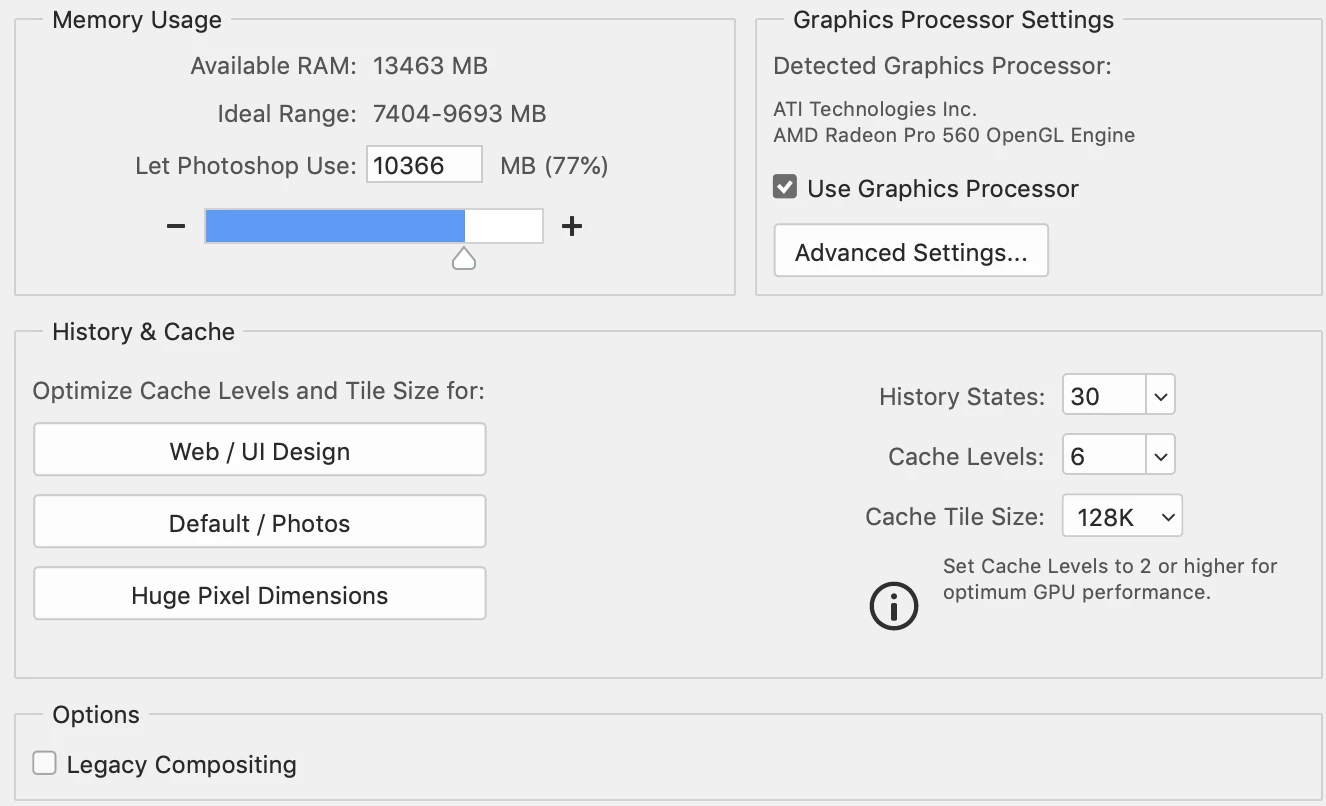This screenshot has width=1326, height=806.
Task: Click inside the Cache Levels value field
Action: pyautogui.click(x=1103, y=457)
